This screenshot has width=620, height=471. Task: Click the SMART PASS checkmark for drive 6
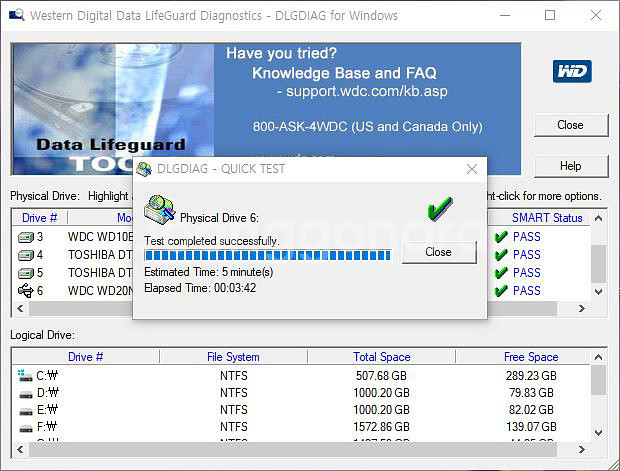[x=501, y=291]
